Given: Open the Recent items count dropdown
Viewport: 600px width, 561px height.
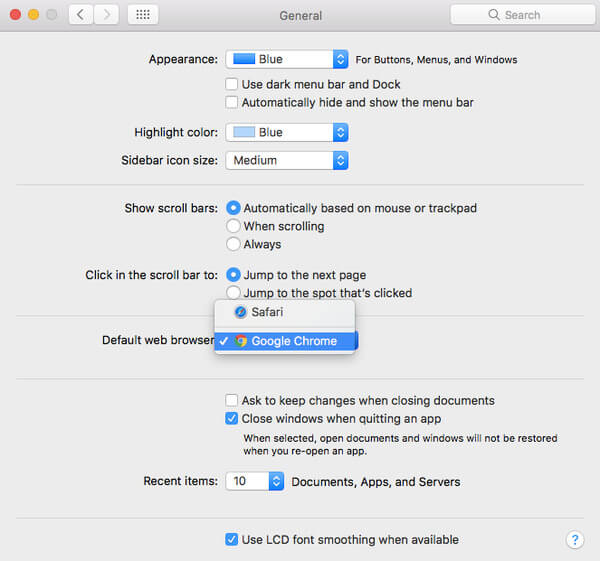Looking at the screenshot, I should point(255,481).
